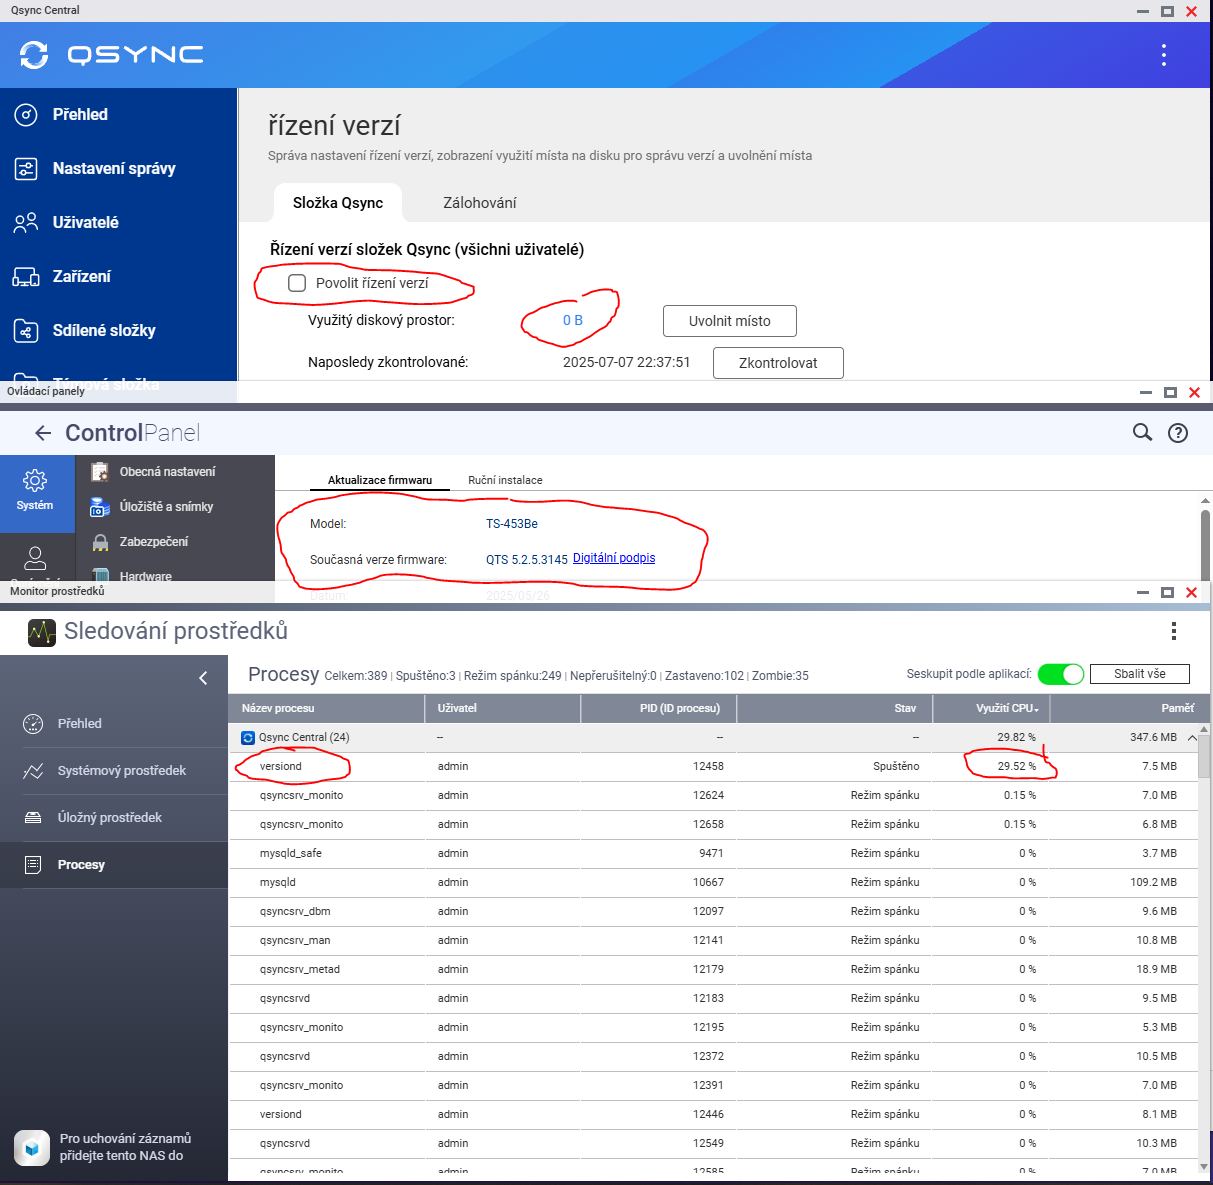
Task: Switch to the Zálohování tab
Action: coord(480,203)
